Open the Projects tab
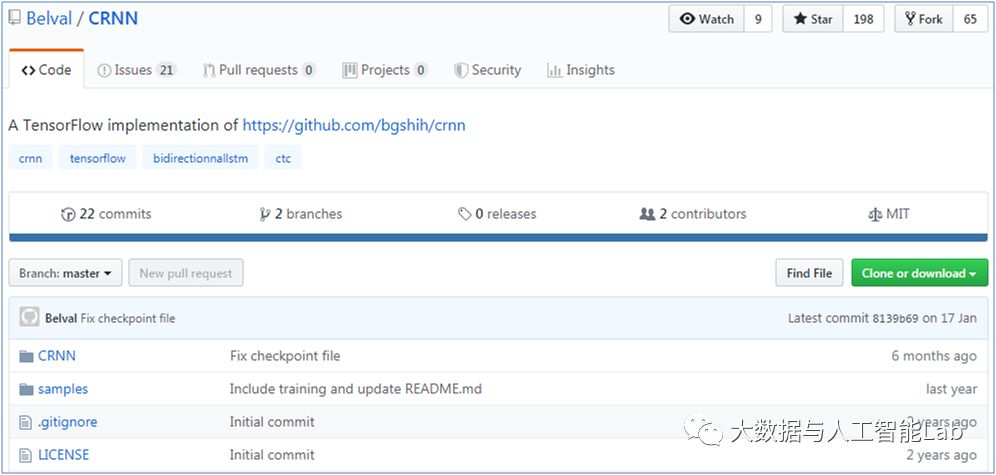The height and width of the screenshot is (475, 996). coord(385,70)
